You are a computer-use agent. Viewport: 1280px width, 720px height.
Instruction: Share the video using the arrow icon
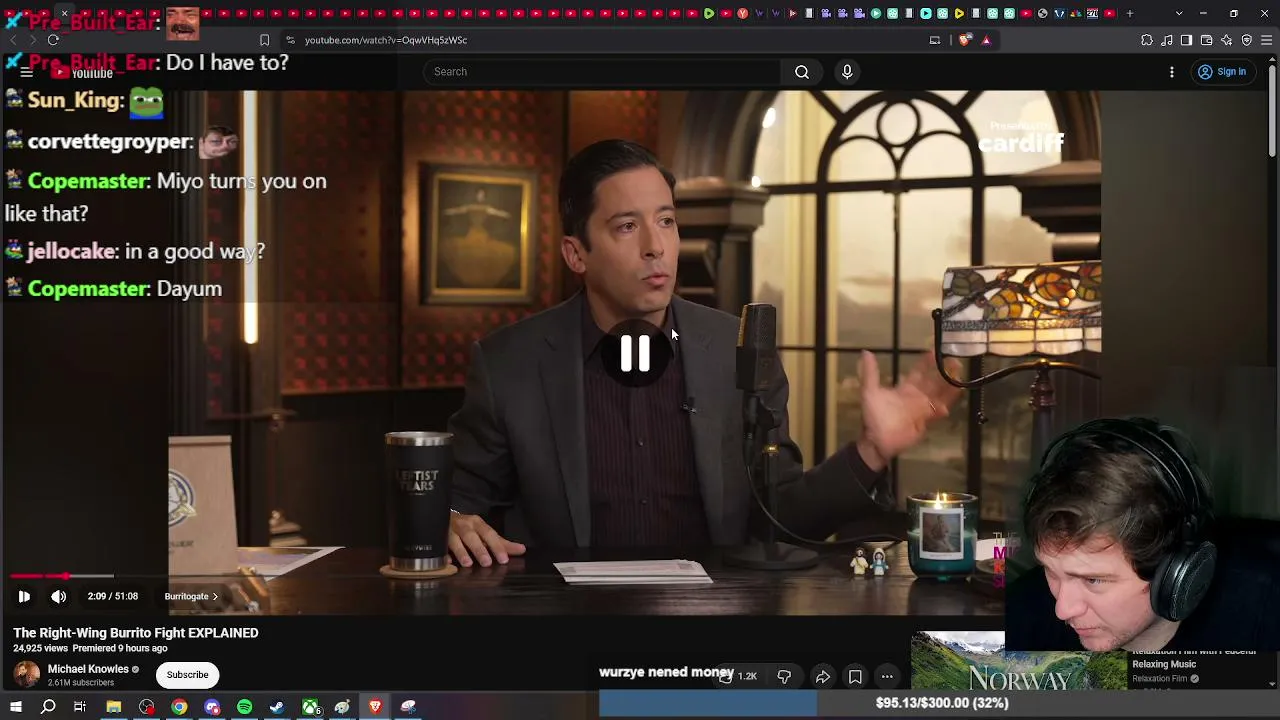coord(822,677)
